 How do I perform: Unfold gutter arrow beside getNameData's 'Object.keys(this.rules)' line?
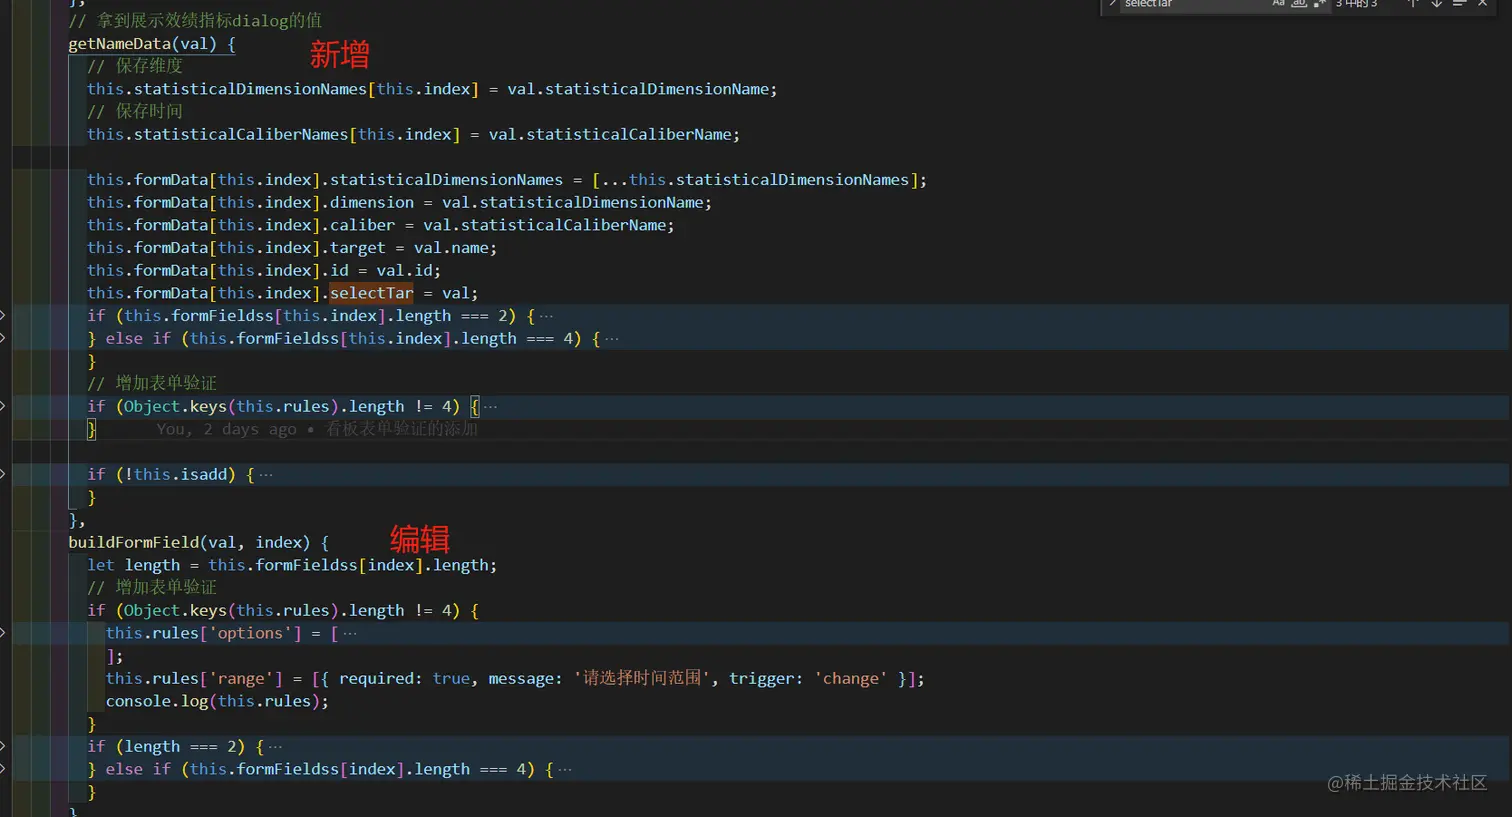(x=3, y=406)
